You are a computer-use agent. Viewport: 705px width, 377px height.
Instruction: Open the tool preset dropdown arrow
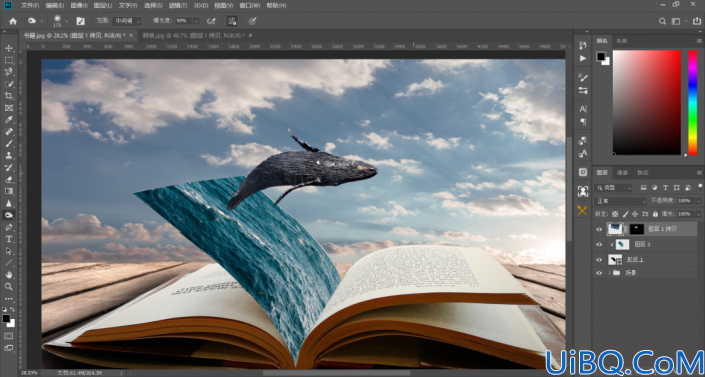tap(42, 21)
